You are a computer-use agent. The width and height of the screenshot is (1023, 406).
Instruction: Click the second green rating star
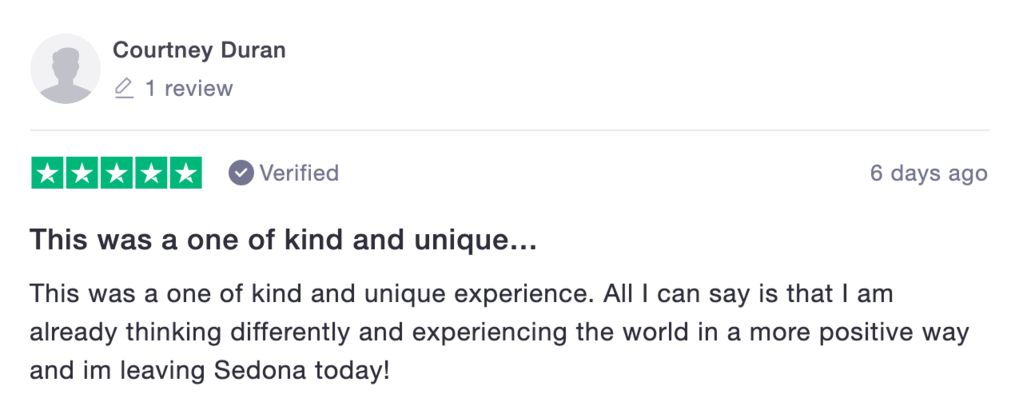pos(82,173)
